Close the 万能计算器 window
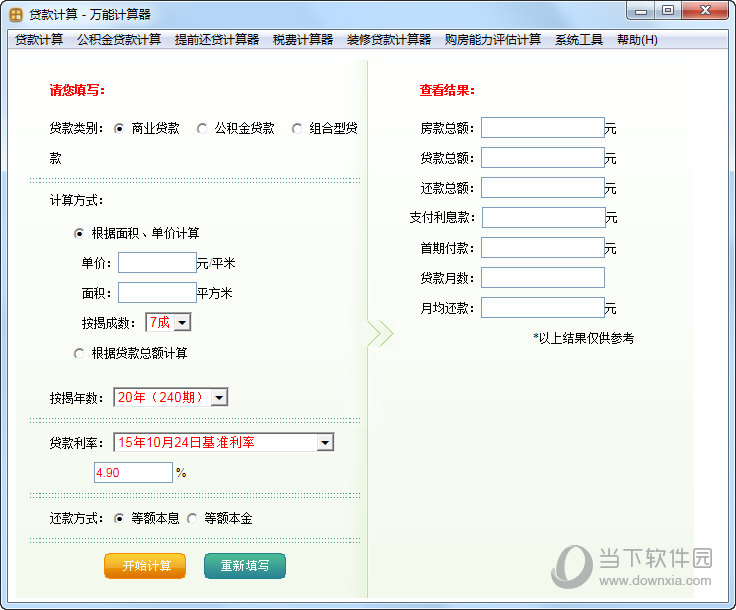The height and width of the screenshot is (610, 736). click(705, 11)
